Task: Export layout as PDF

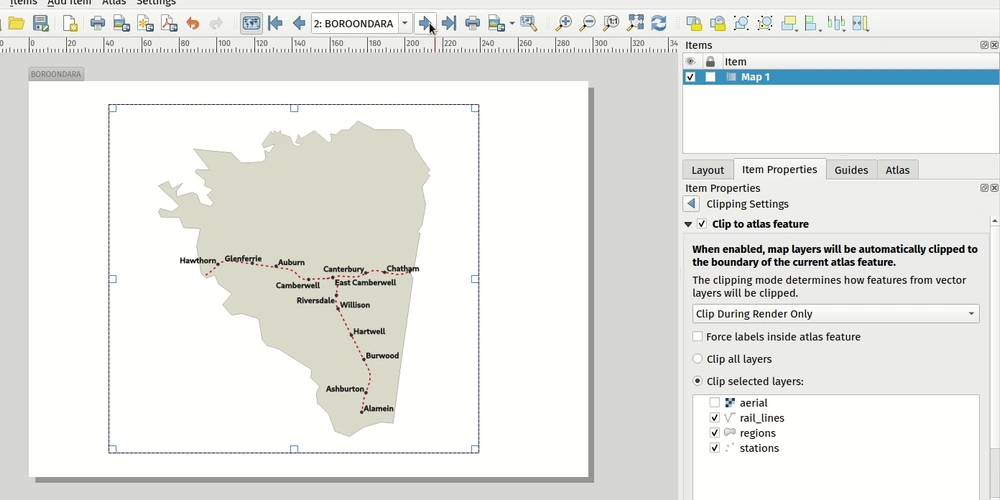Action: [168, 24]
